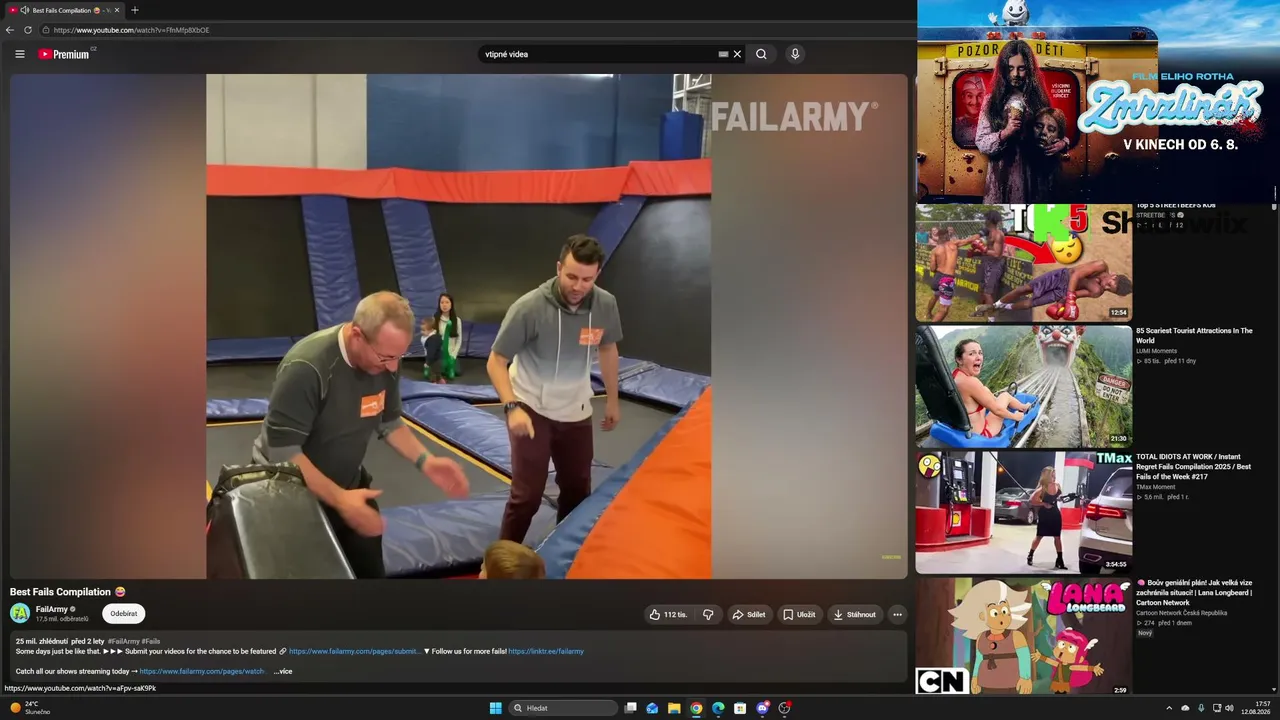Open '85 Scariest Tourist Attractions In The World' title
The image size is (1280, 720).
coord(1194,335)
